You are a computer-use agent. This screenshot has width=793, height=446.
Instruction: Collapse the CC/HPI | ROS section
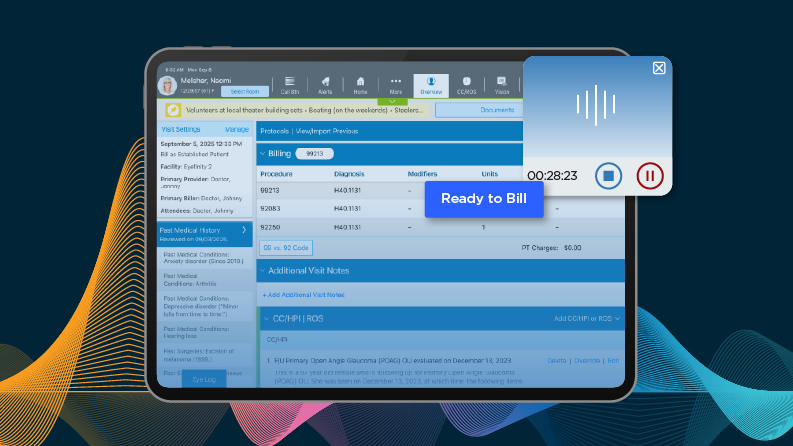tap(267, 319)
